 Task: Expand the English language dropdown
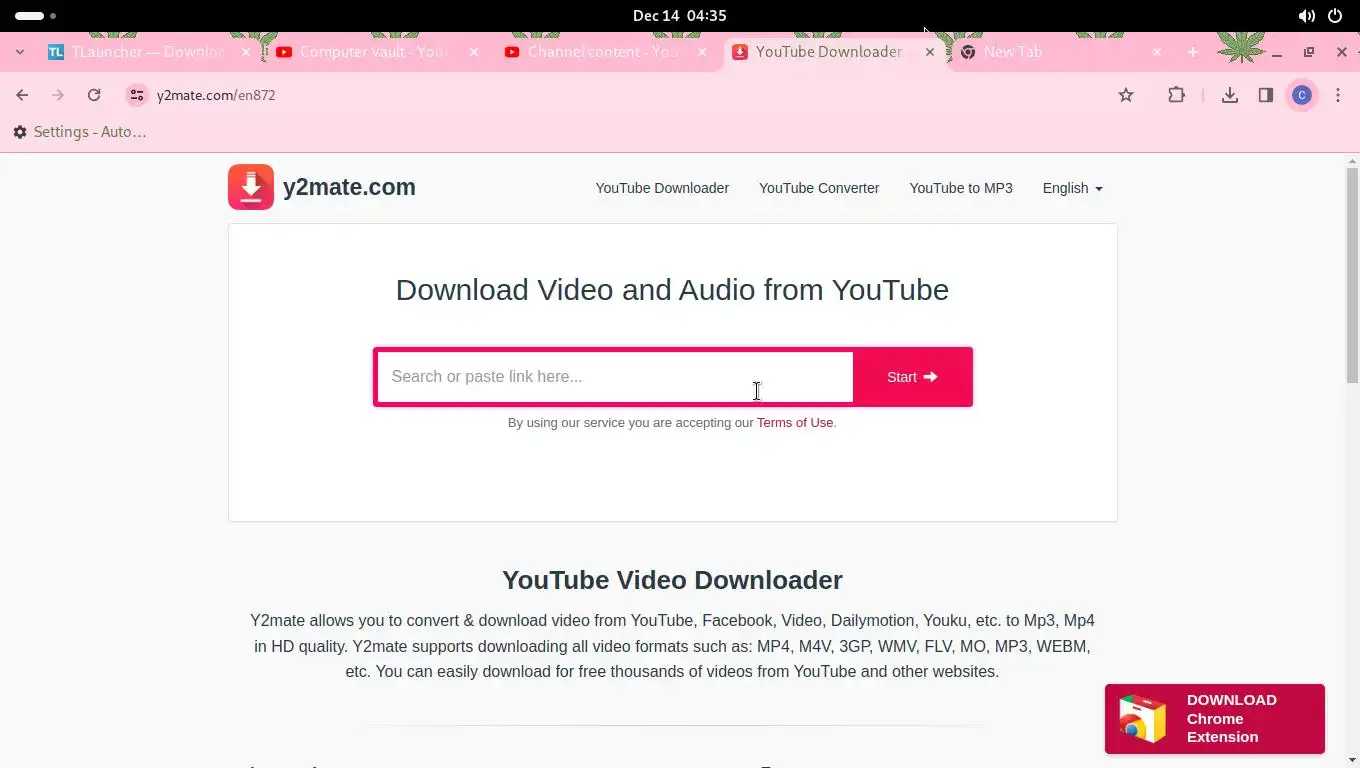(1072, 188)
